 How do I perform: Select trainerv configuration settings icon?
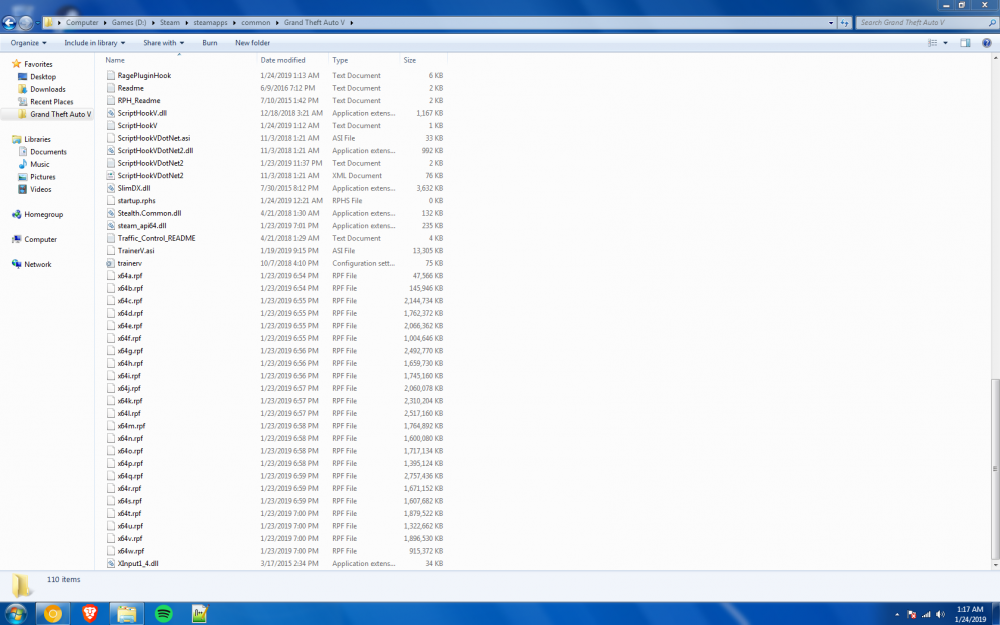[x=111, y=263]
